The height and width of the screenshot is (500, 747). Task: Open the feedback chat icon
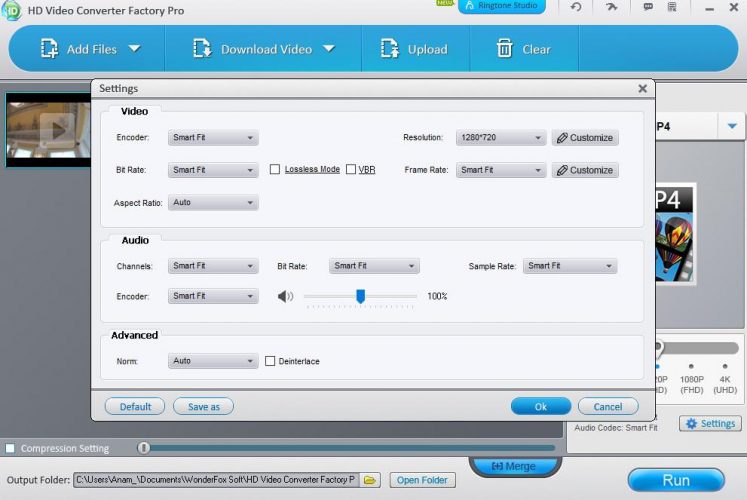648,7
